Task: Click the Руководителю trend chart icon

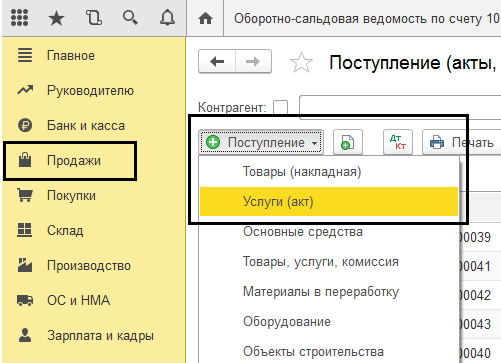Action: (x=25, y=90)
